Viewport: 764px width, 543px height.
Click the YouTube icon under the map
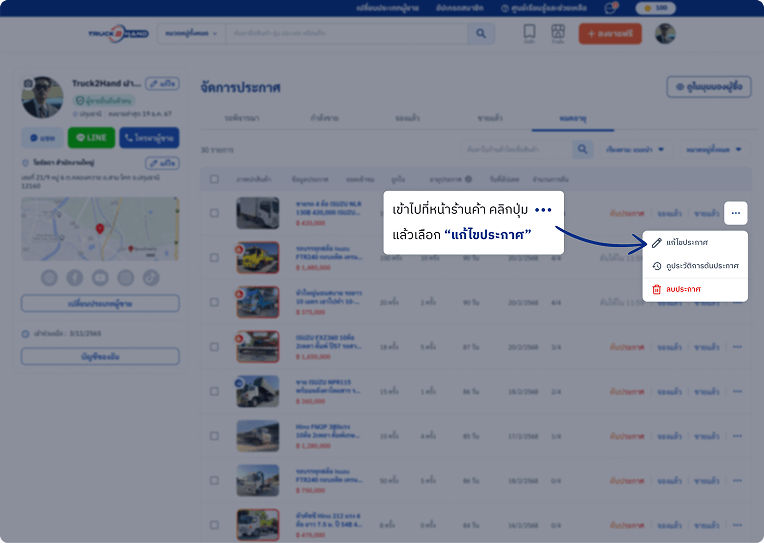[100, 277]
